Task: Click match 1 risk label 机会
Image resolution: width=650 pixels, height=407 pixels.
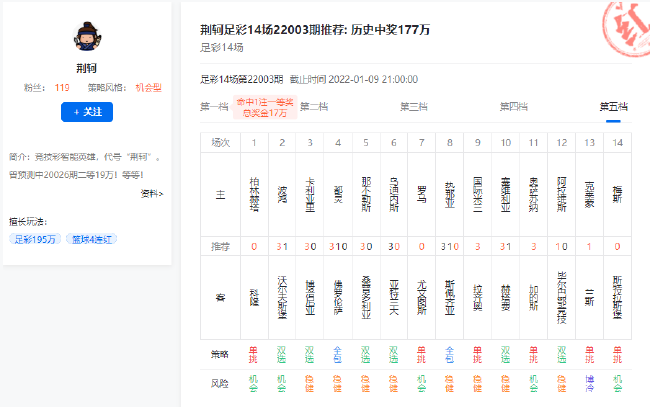Action: tap(253, 383)
